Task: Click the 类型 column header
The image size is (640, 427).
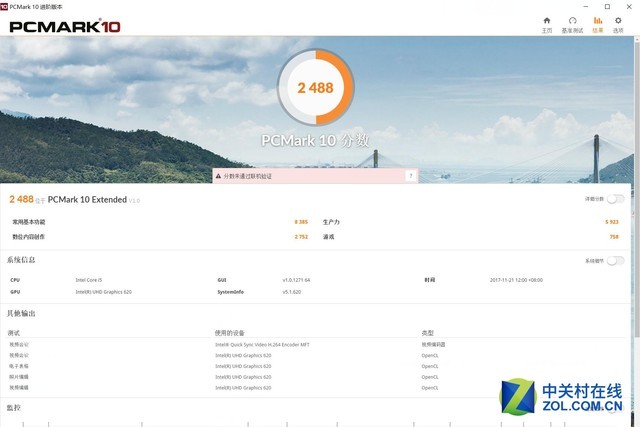Action: click(428, 333)
